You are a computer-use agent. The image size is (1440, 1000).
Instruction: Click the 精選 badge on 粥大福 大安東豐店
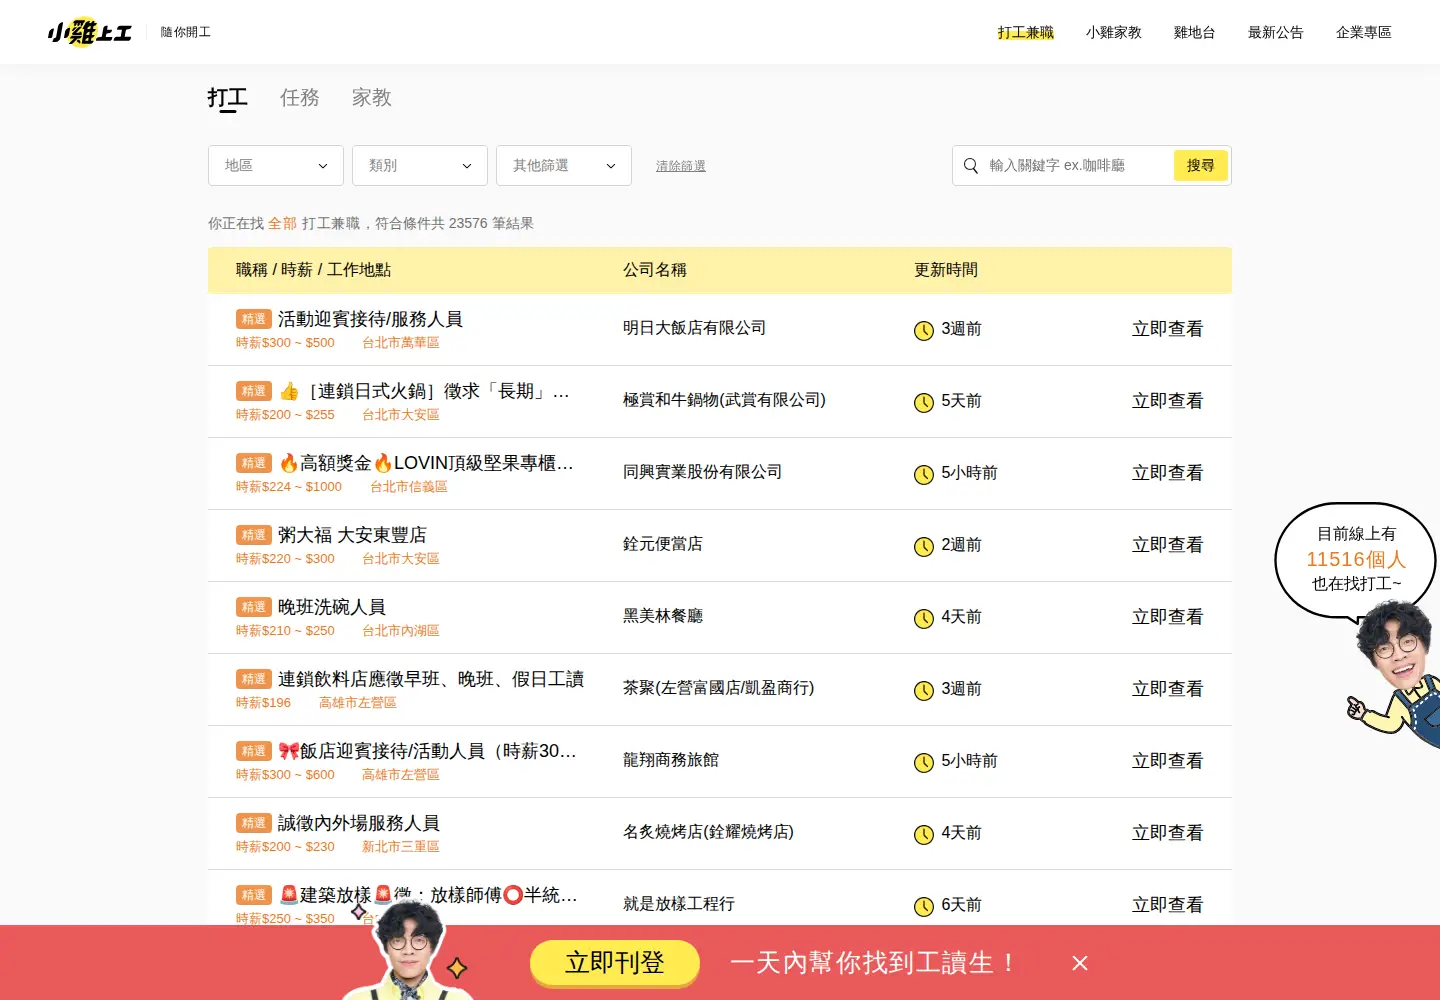click(x=254, y=535)
